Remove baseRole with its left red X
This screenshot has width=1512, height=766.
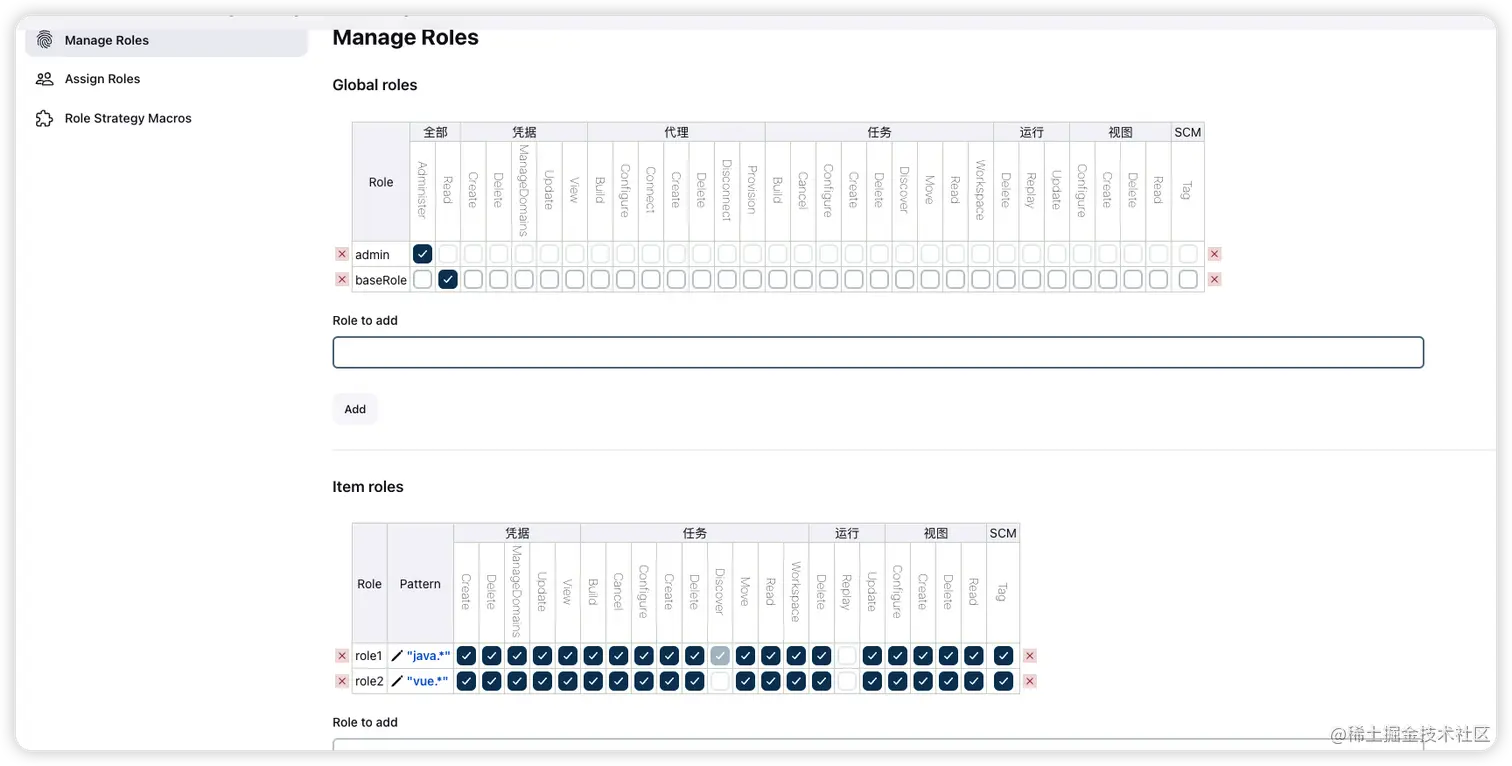click(342, 280)
